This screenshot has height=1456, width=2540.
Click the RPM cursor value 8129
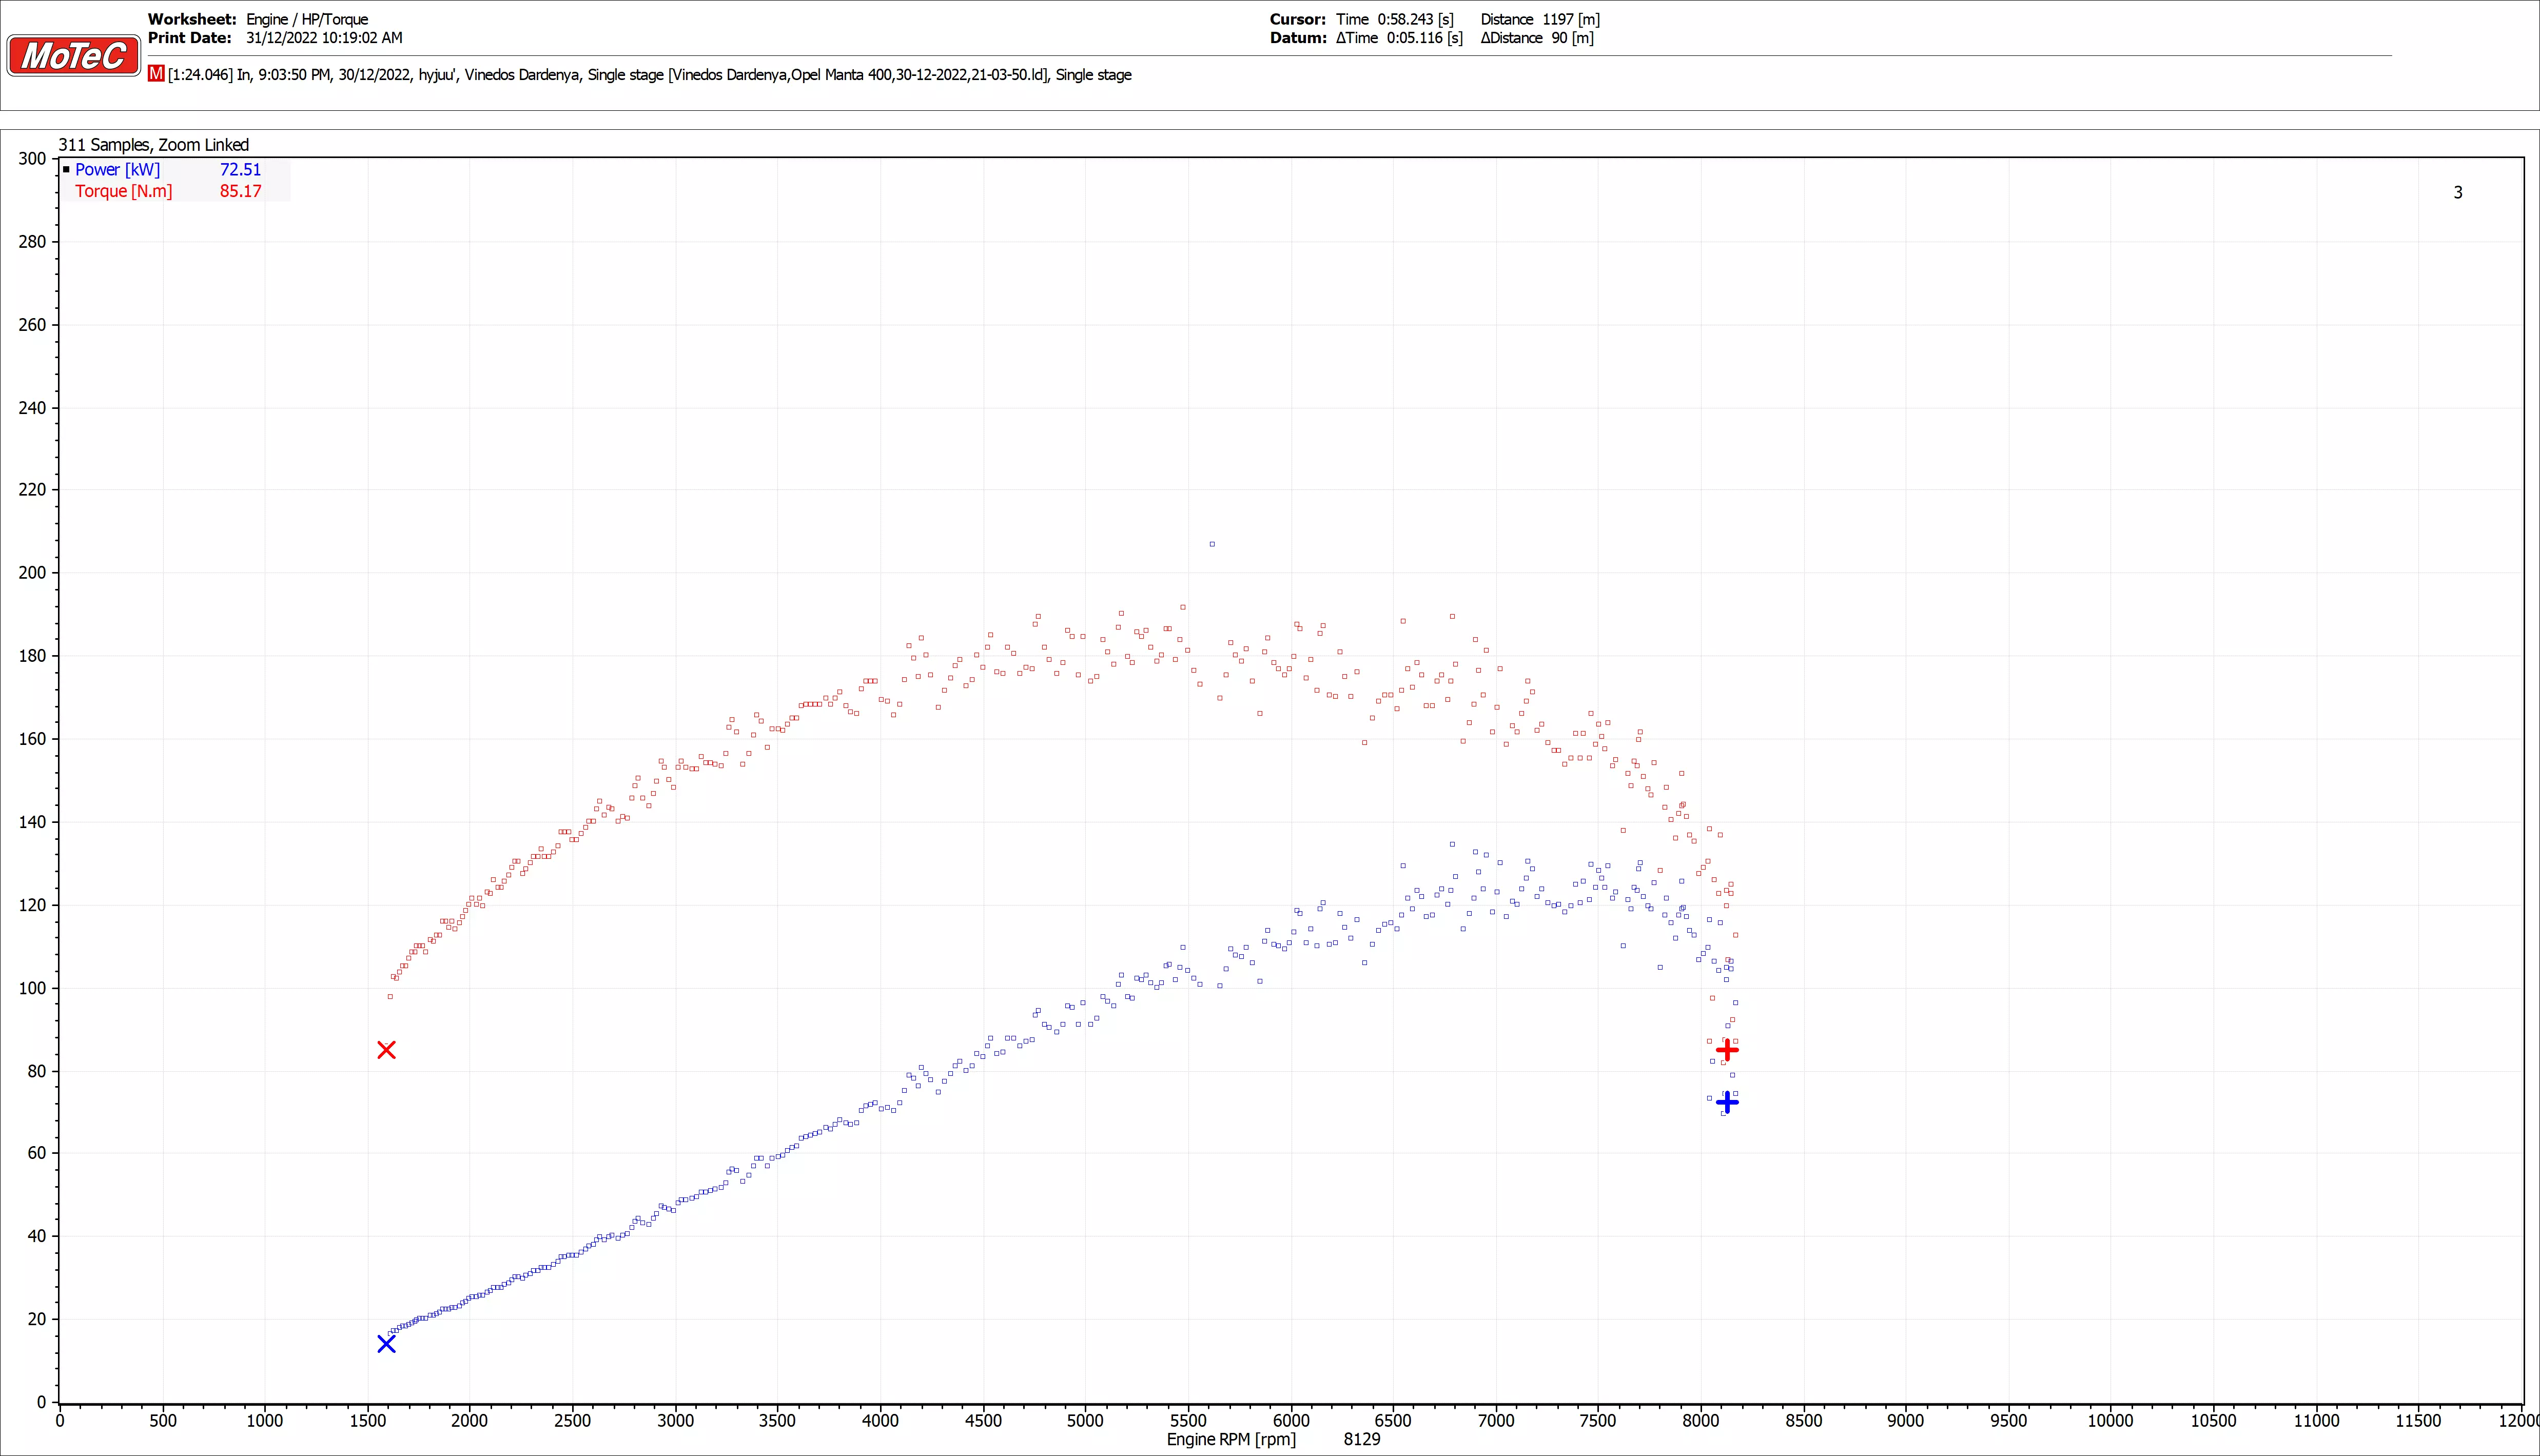pos(1361,1439)
